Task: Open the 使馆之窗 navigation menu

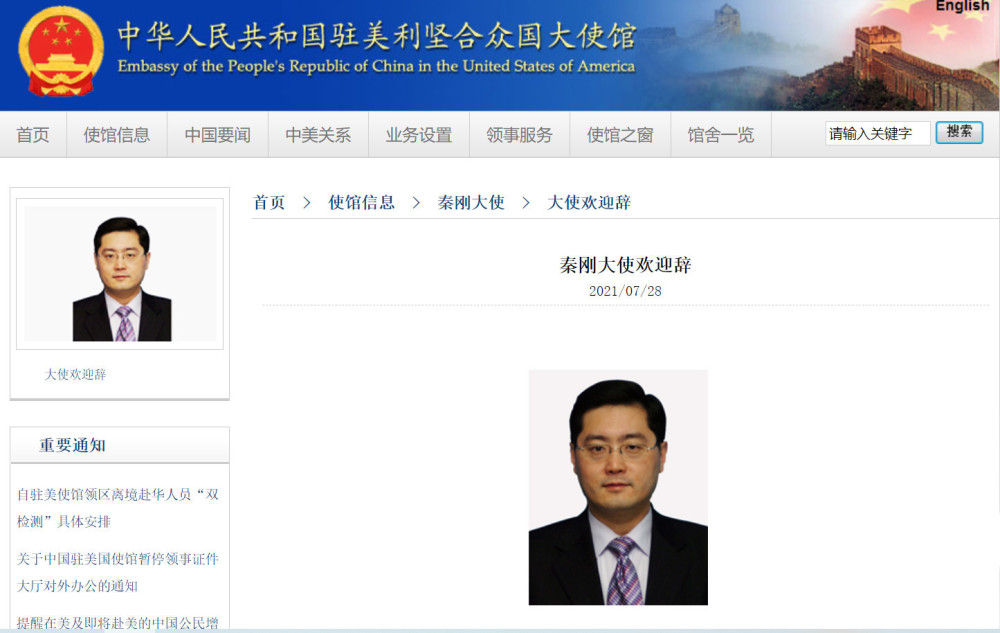Action: tap(619, 134)
